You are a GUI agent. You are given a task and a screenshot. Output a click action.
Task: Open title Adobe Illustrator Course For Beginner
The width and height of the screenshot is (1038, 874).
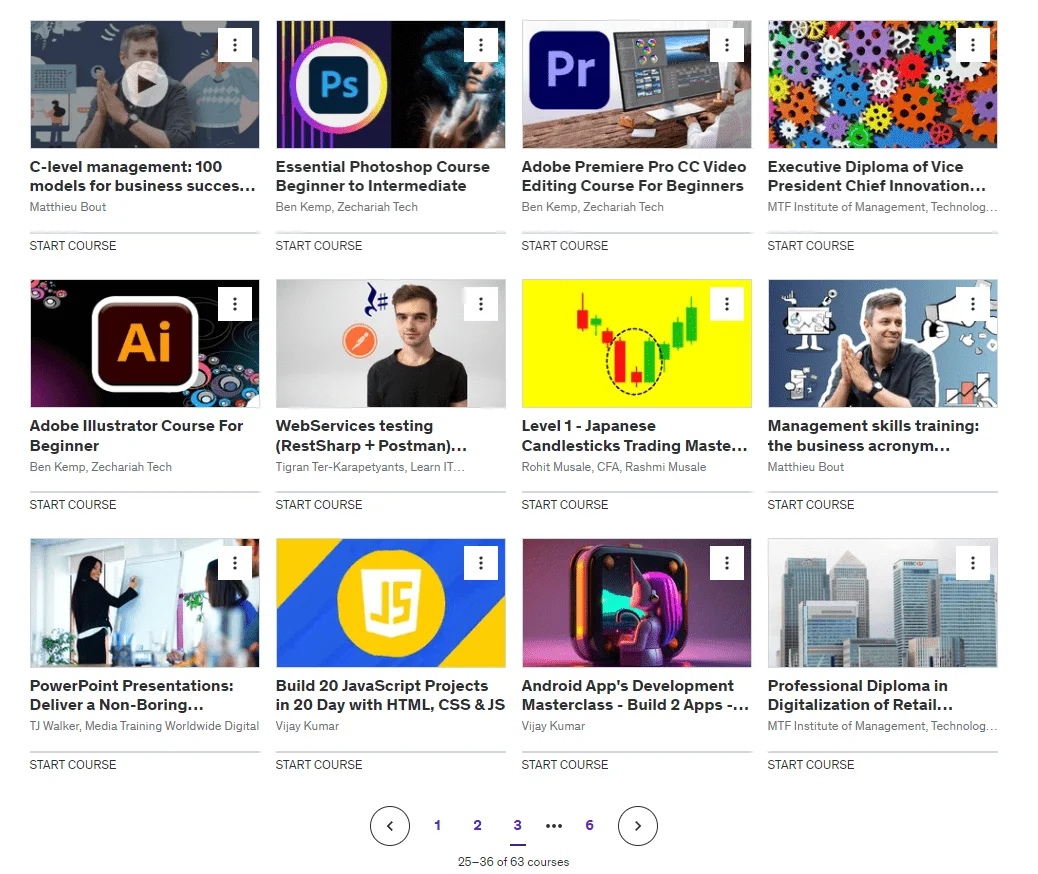pyautogui.click(x=136, y=436)
